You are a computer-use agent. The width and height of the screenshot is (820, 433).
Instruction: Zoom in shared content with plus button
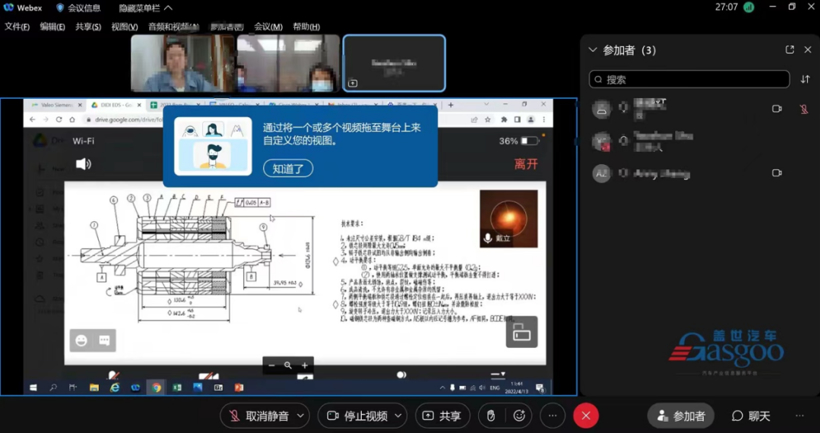(x=305, y=366)
